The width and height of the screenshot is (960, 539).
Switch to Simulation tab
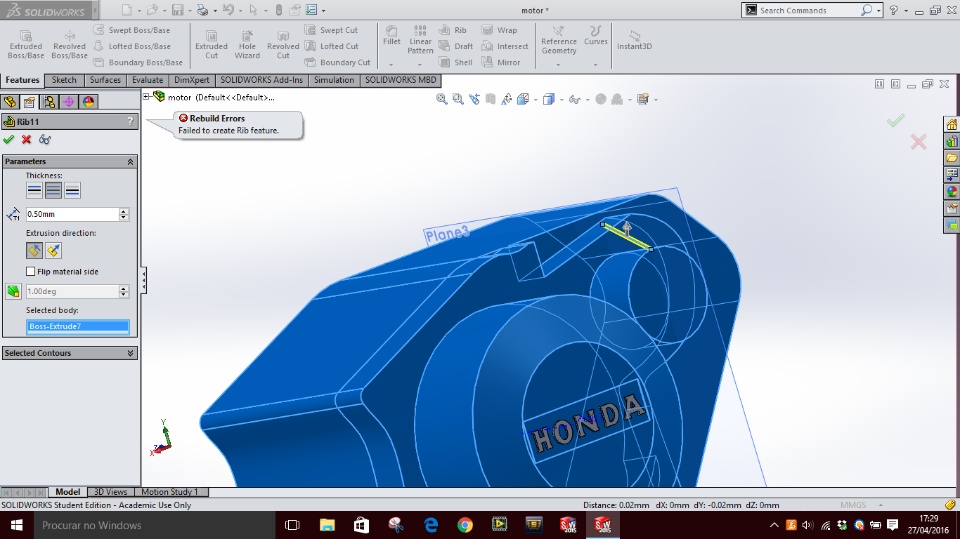[334, 80]
